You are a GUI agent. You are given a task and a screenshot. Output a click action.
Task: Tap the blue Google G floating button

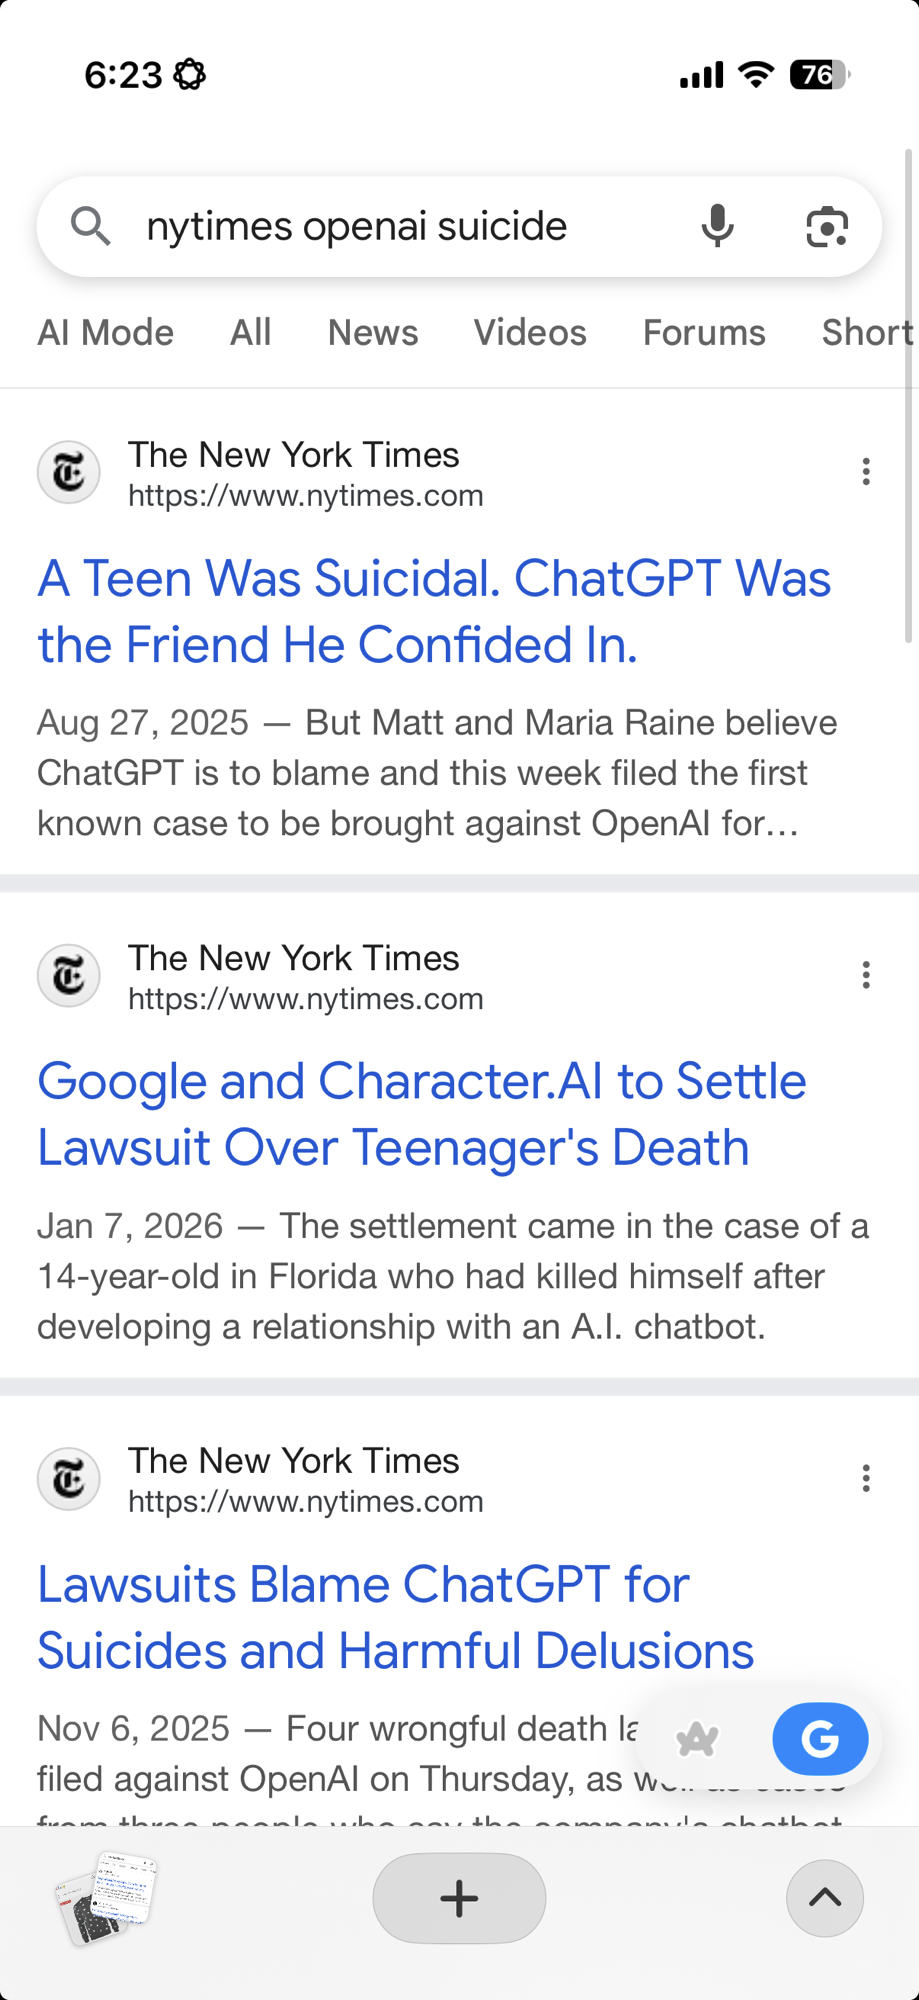(820, 1739)
